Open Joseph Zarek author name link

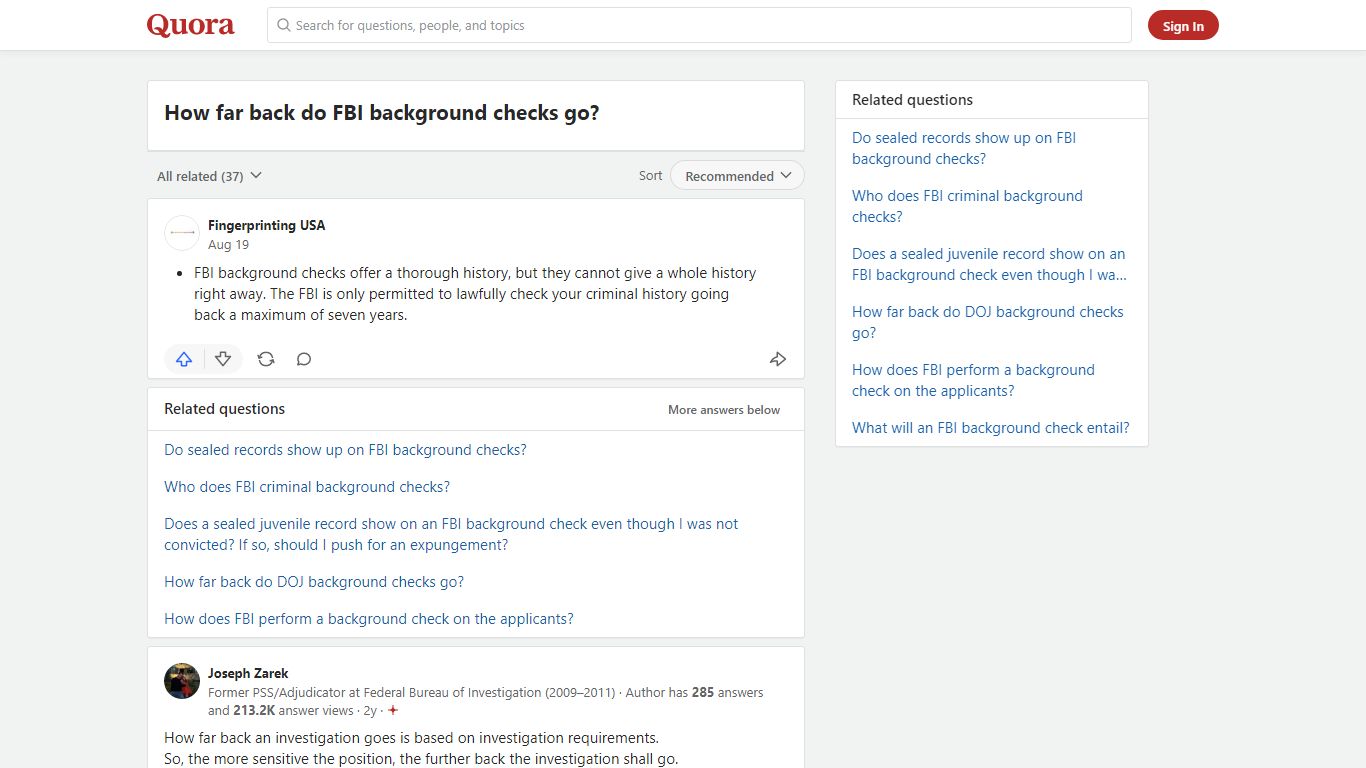click(248, 673)
